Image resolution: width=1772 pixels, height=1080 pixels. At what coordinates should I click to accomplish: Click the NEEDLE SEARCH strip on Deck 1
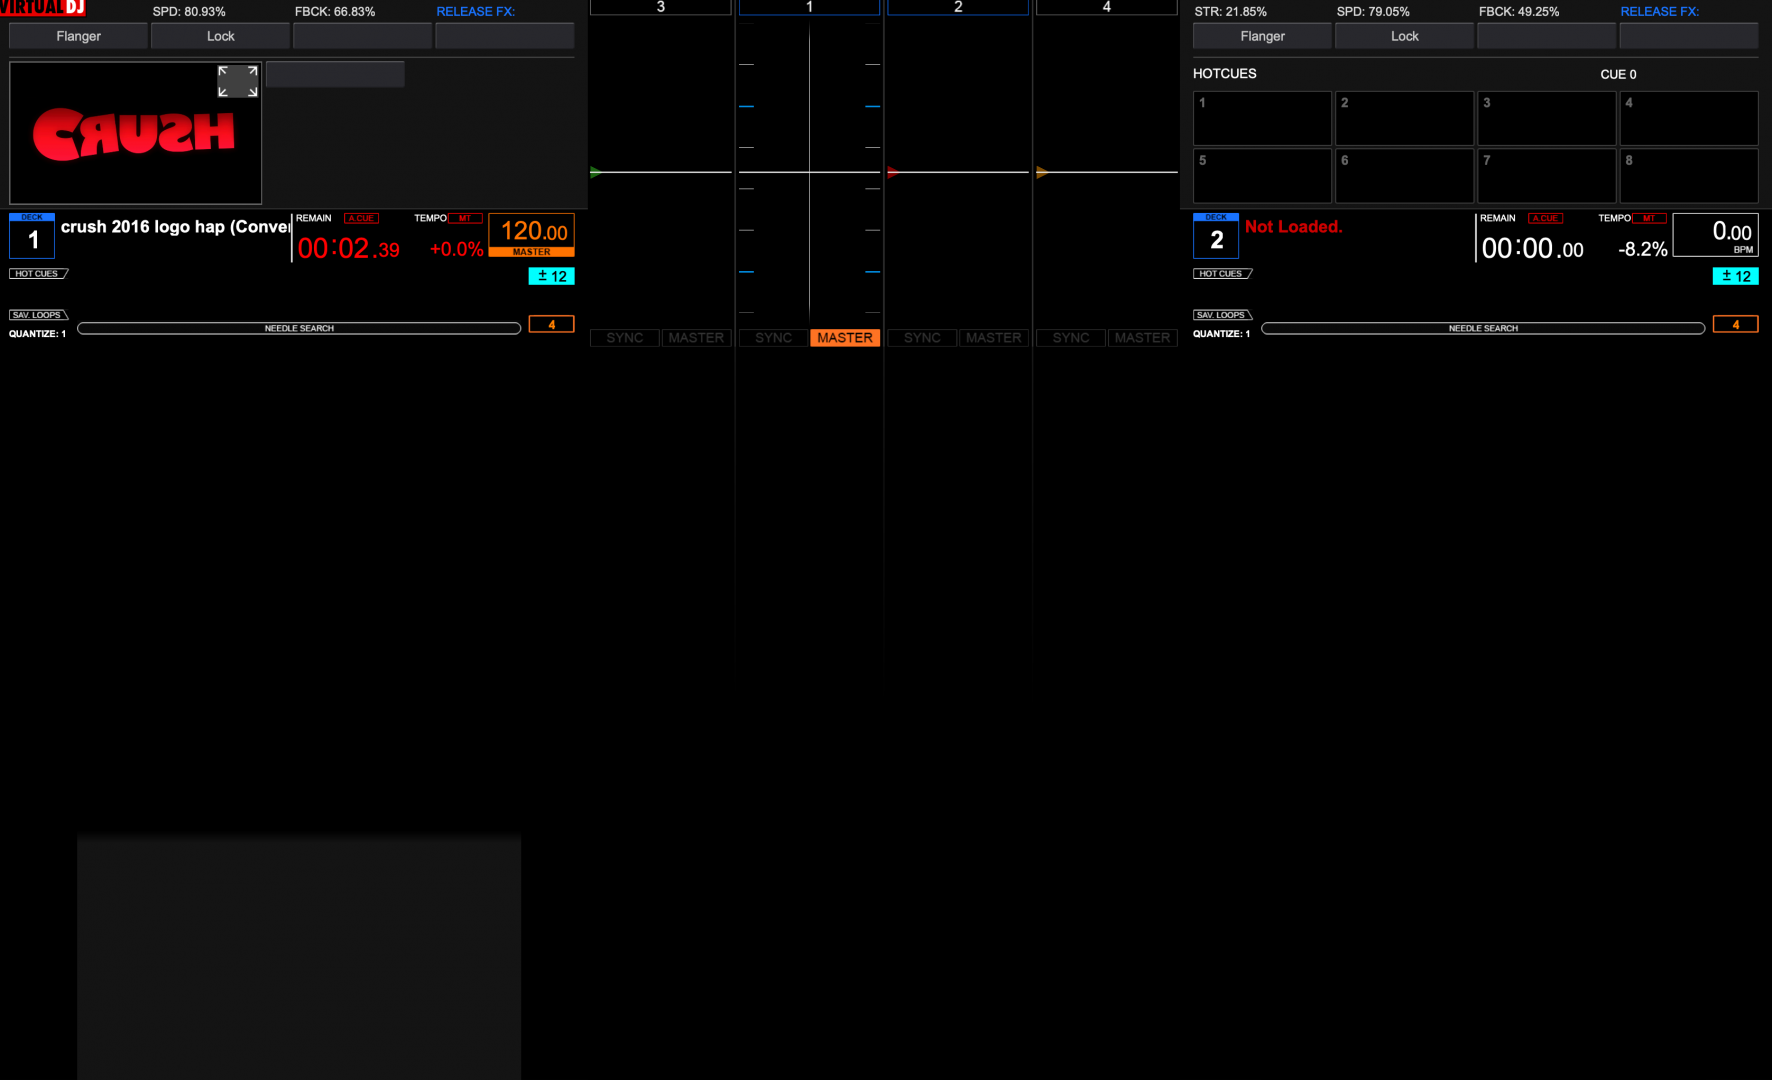click(298, 327)
